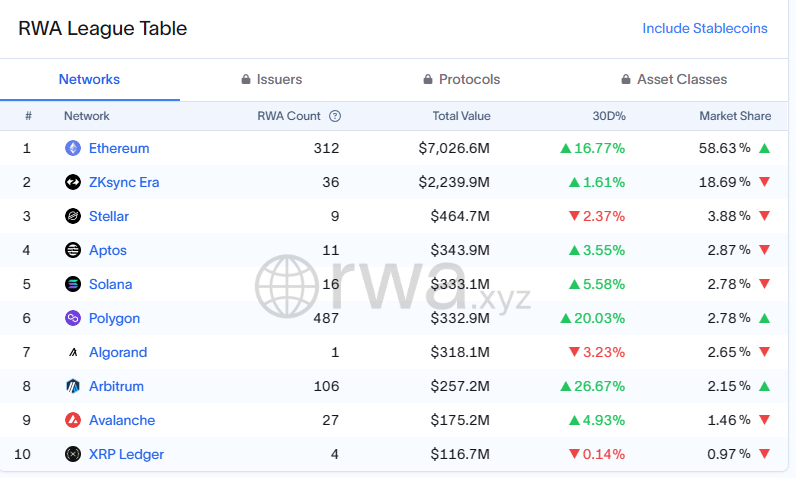The height and width of the screenshot is (478, 796).
Task: Click XRP Ledger's total value $116.7M
Action: 460,454
